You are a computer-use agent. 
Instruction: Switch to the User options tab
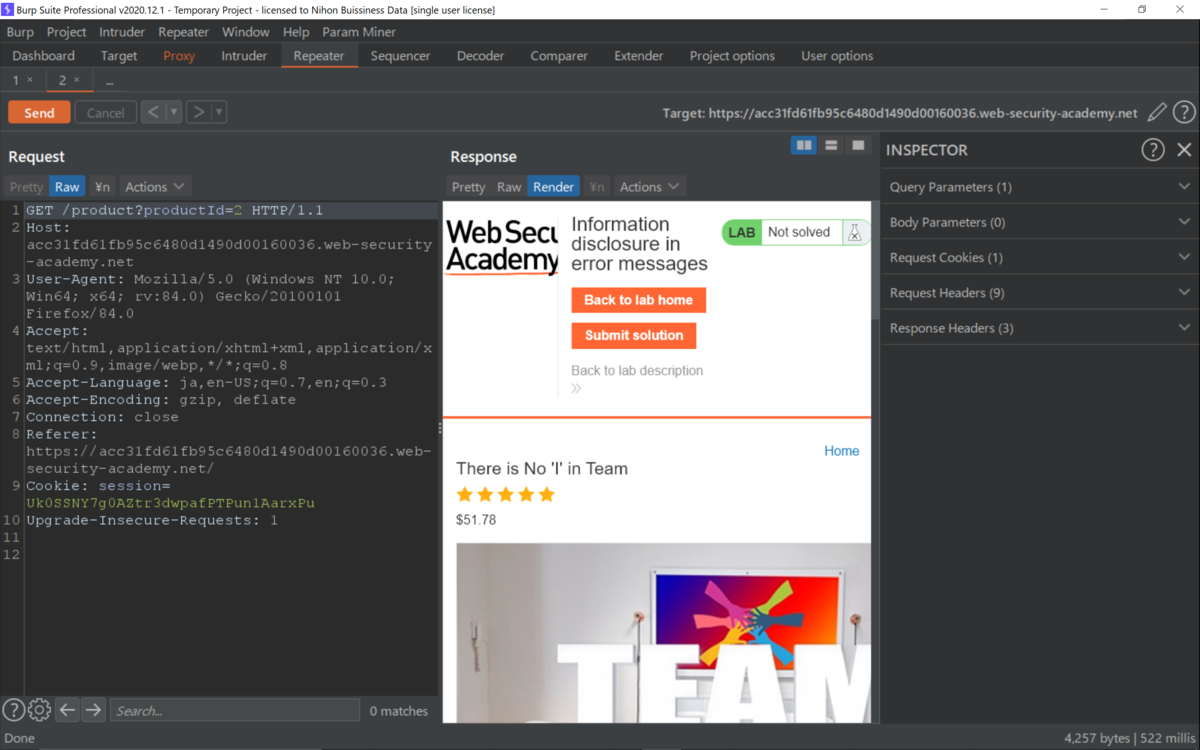(837, 56)
